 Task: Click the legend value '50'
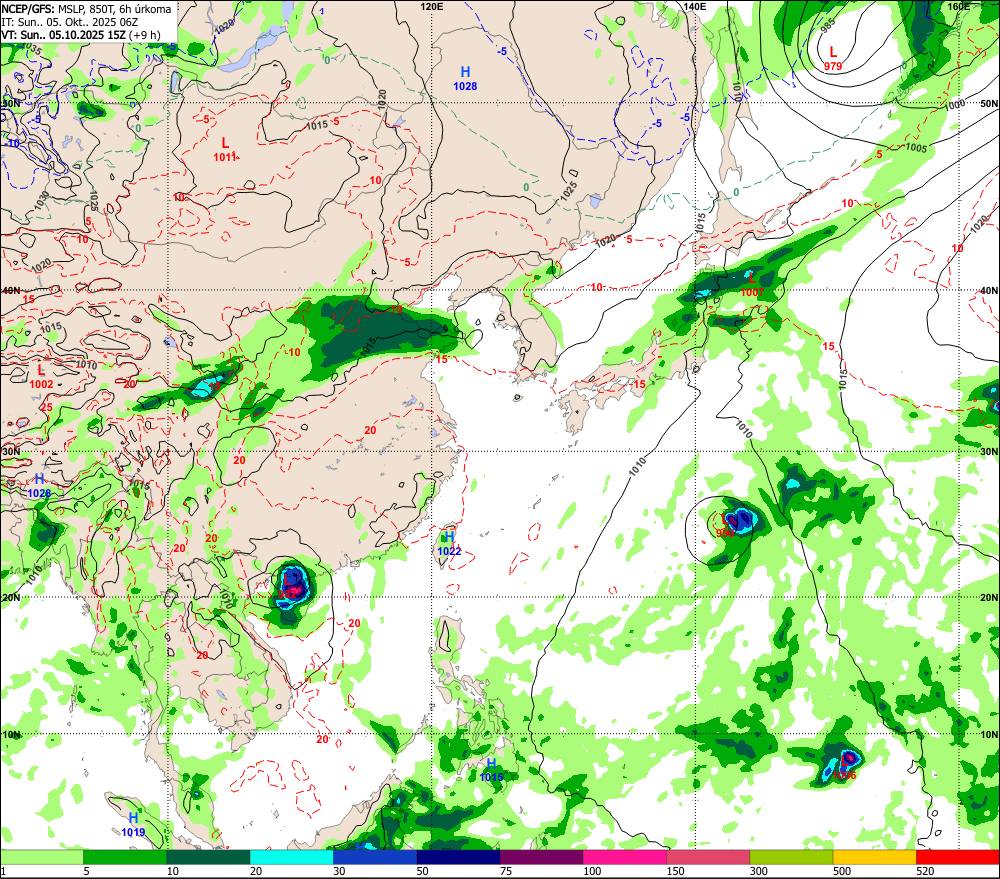click(422, 871)
